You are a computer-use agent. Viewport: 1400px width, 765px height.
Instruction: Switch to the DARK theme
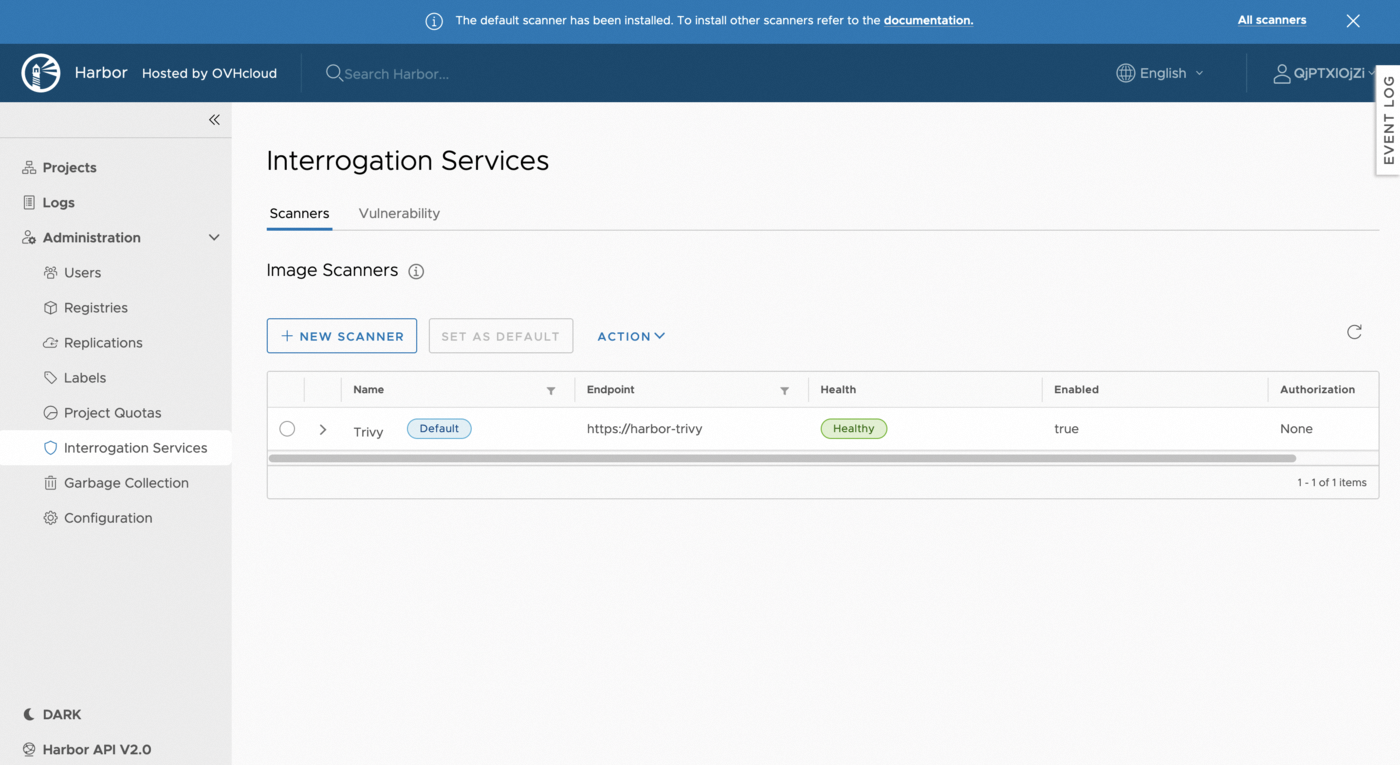click(x=51, y=714)
